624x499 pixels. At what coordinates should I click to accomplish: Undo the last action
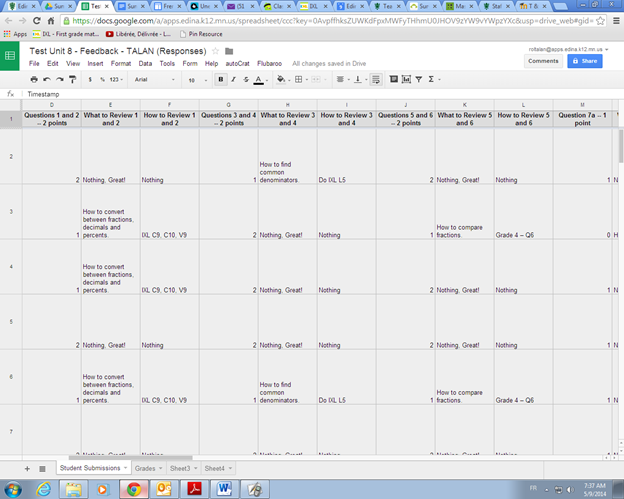pos(47,80)
